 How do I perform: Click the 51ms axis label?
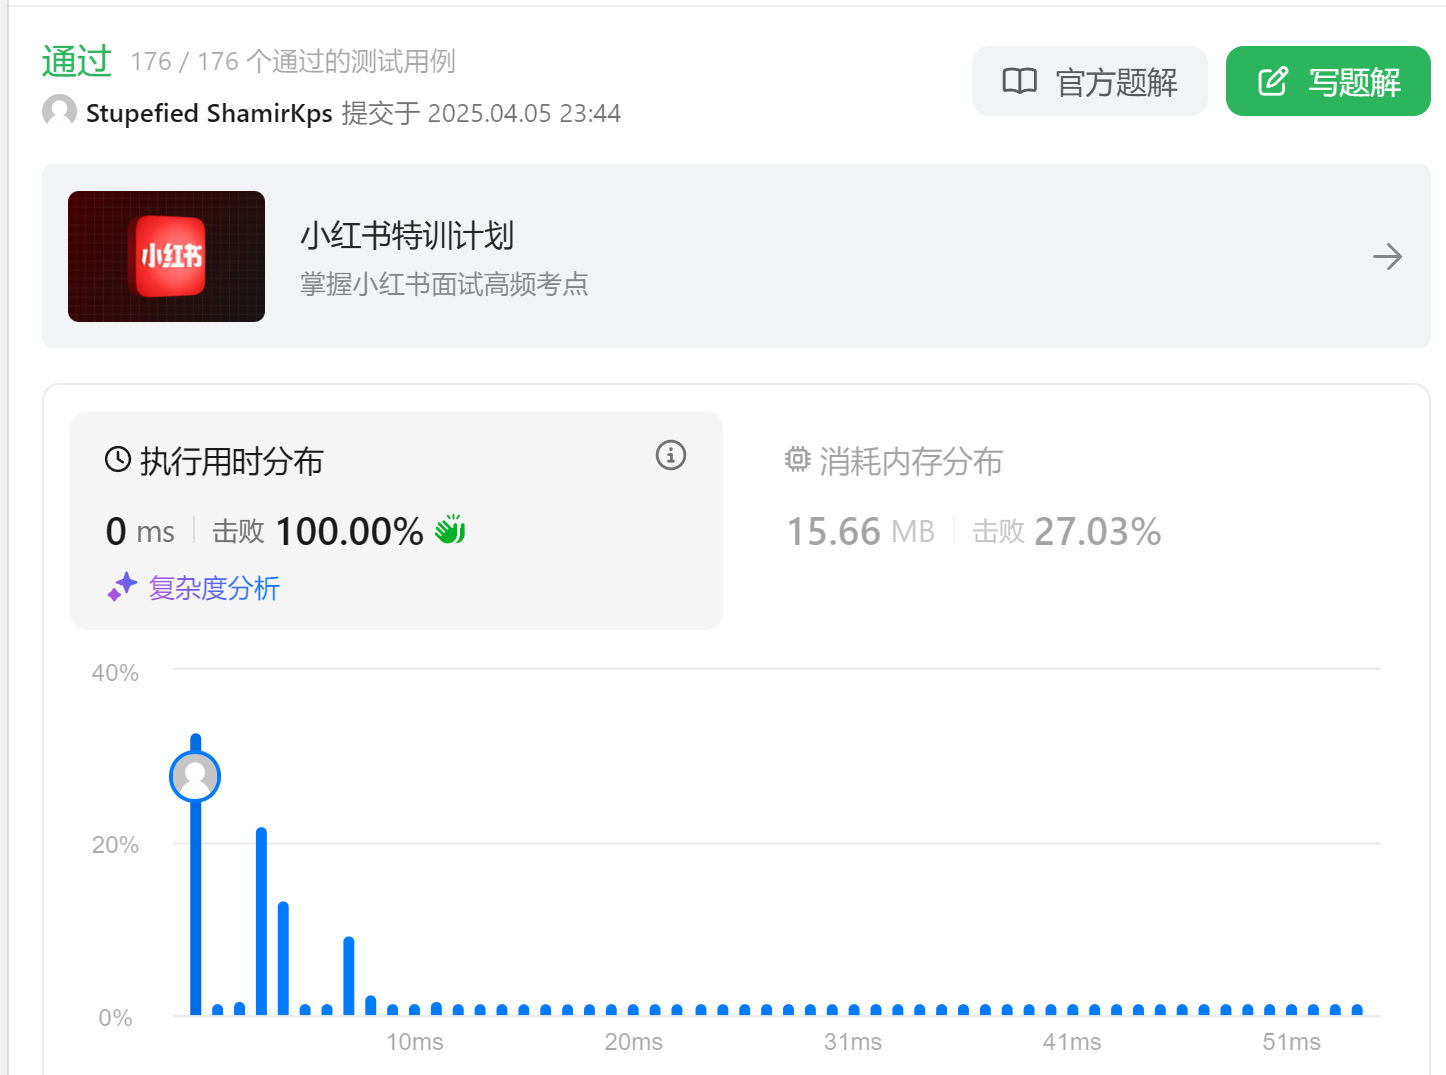(x=1291, y=1042)
